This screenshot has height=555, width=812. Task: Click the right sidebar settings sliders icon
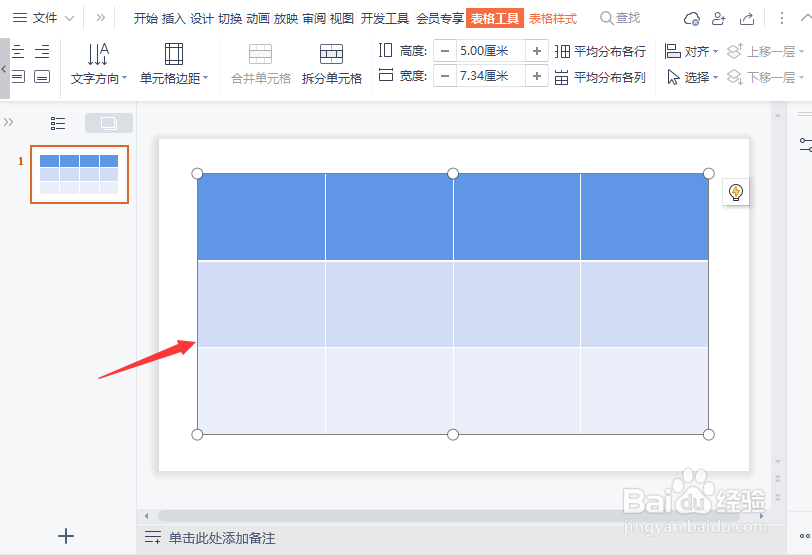coord(805,144)
